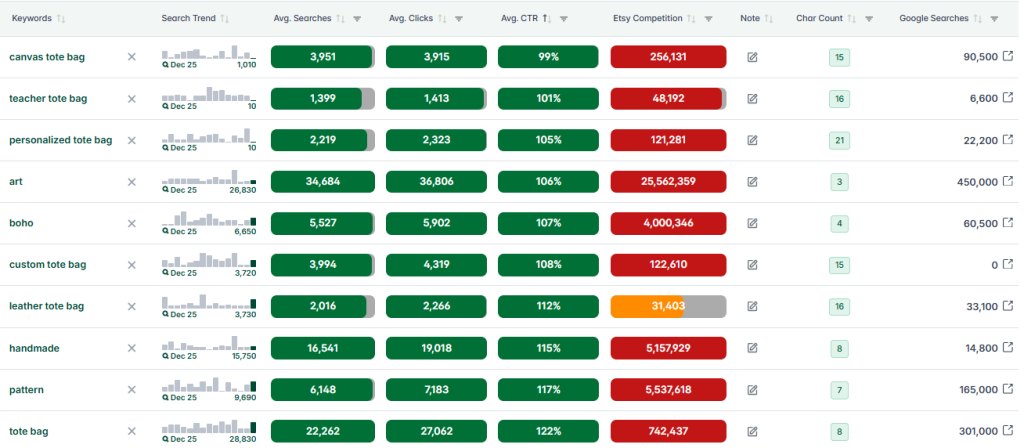Open search trend chart for 'tote bag'
Screen dimensions: 1024x448
click(x=209, y=431)
